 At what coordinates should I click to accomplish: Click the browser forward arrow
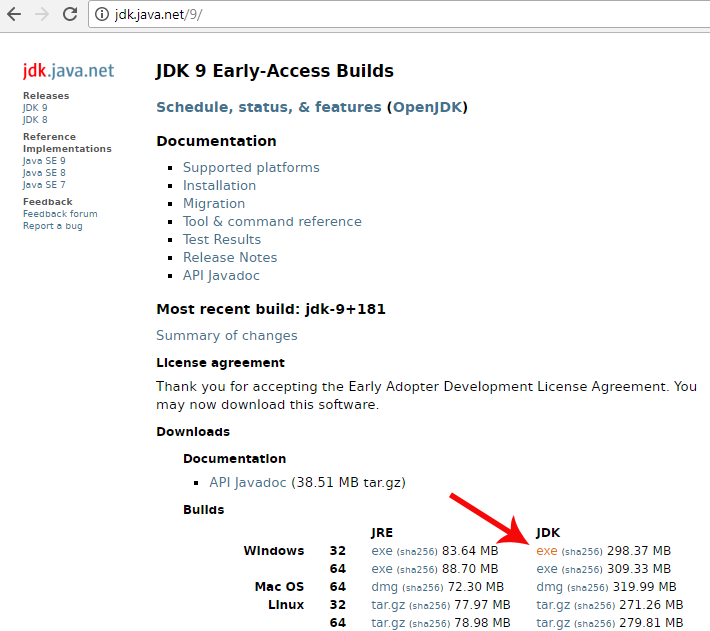tap(42, 14)
